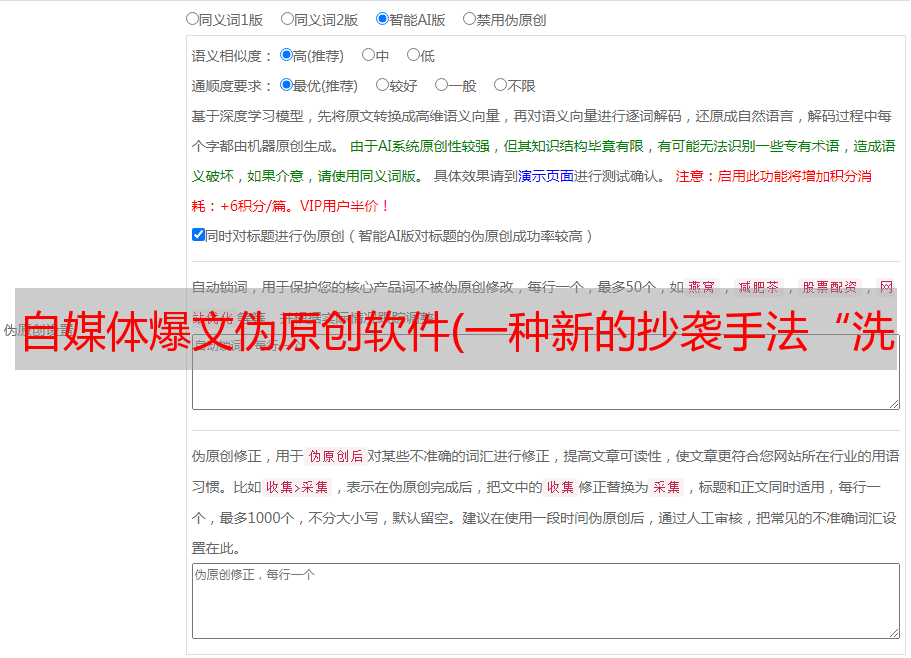Click the 通顺度要求 label
Viewport: 911px width, 658px height.
232,87
